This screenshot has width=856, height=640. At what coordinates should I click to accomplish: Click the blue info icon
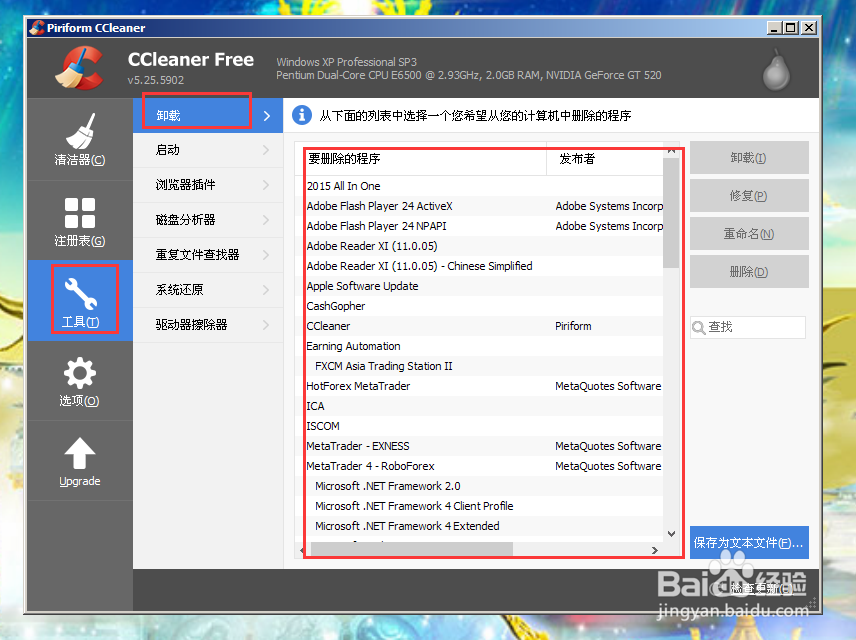(x=302, y=115)
